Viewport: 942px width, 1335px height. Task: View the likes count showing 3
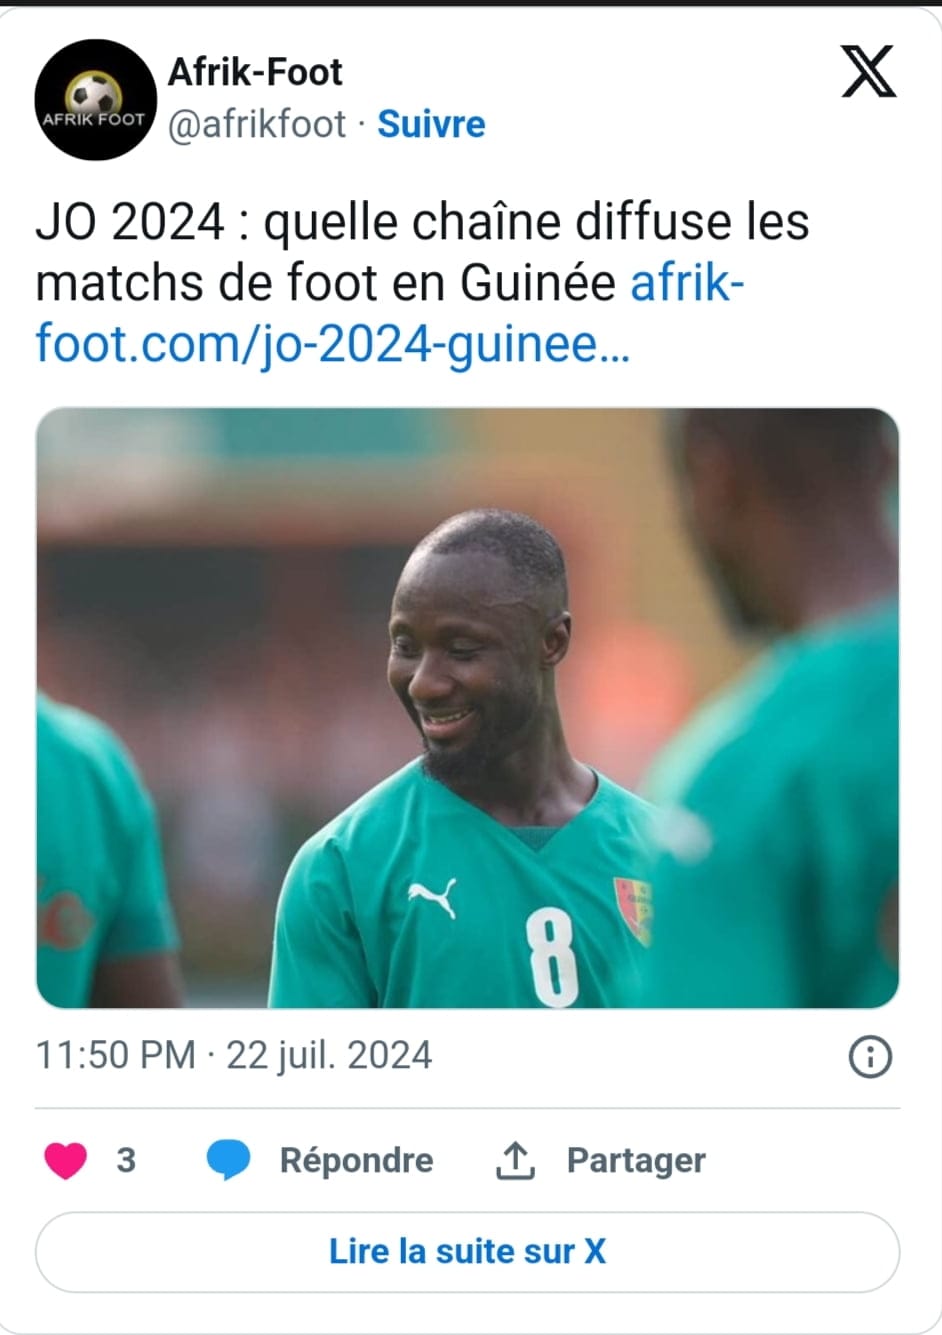(x=126, y=1160)
